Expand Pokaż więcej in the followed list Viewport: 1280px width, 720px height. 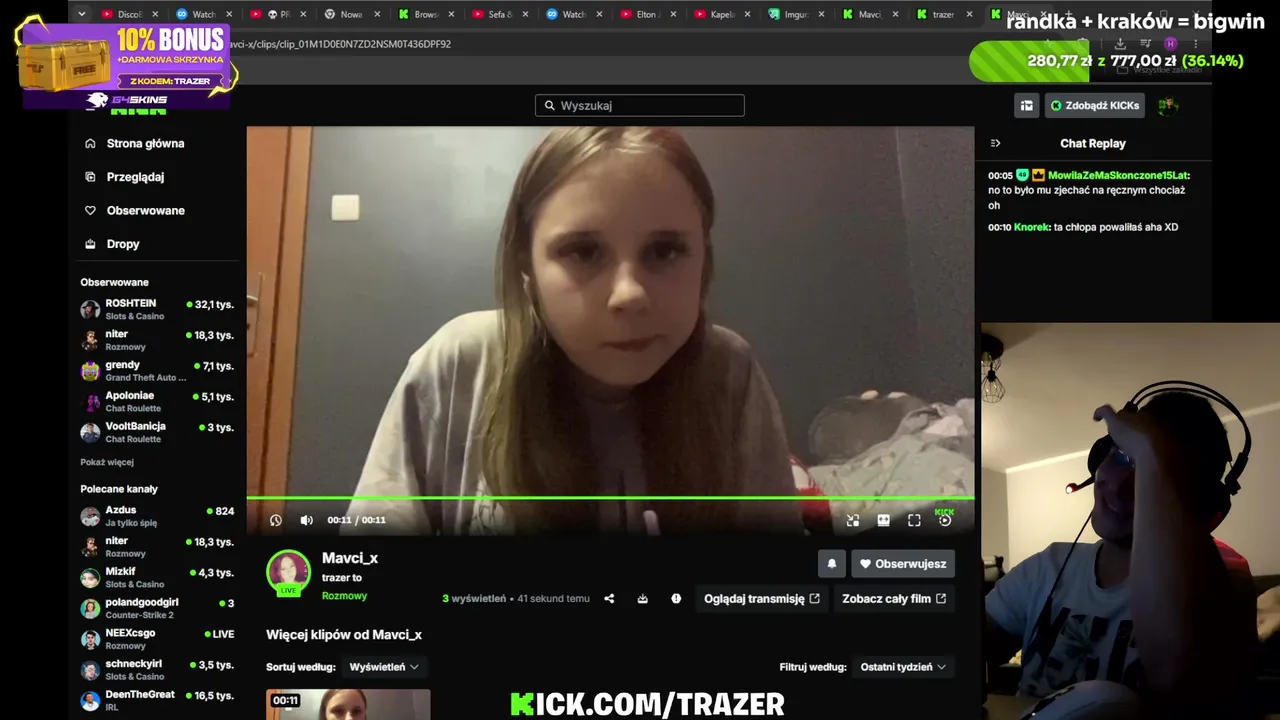coord(107,462)
